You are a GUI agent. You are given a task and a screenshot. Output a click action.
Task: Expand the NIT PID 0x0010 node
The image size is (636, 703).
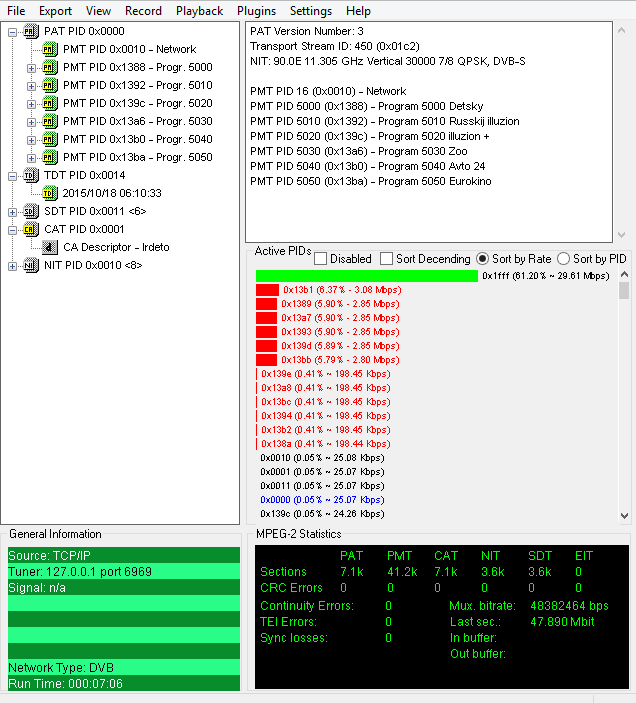[13, 266]
